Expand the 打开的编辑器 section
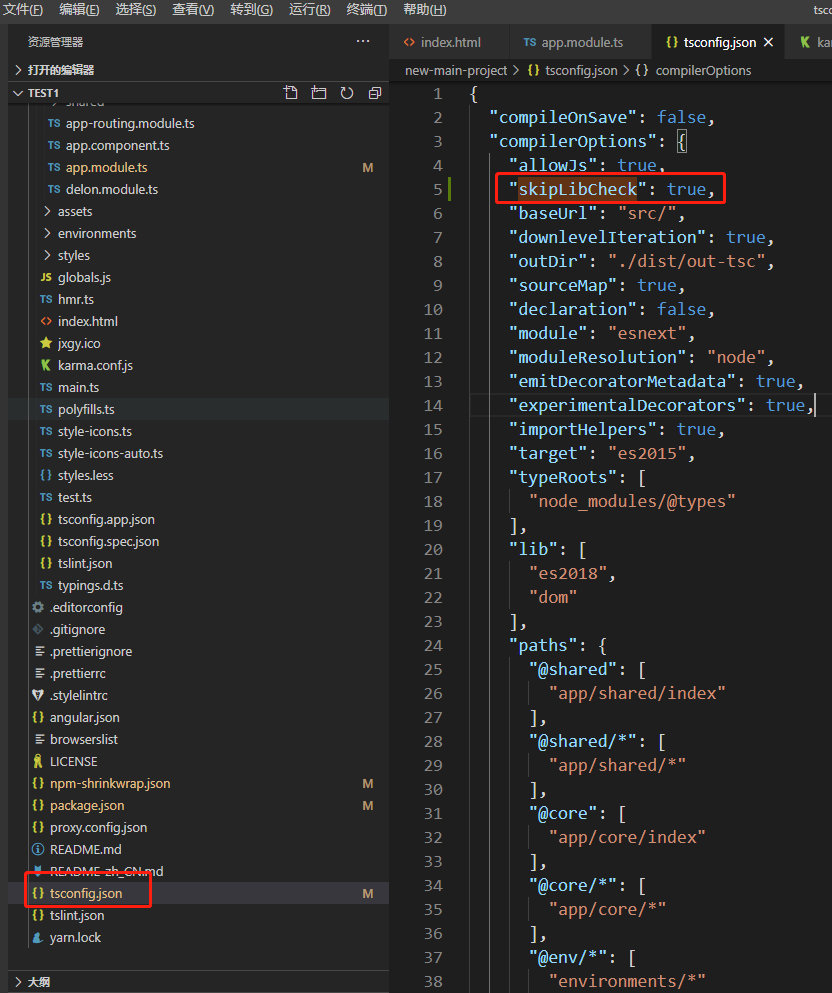 (x=198, y=70)
